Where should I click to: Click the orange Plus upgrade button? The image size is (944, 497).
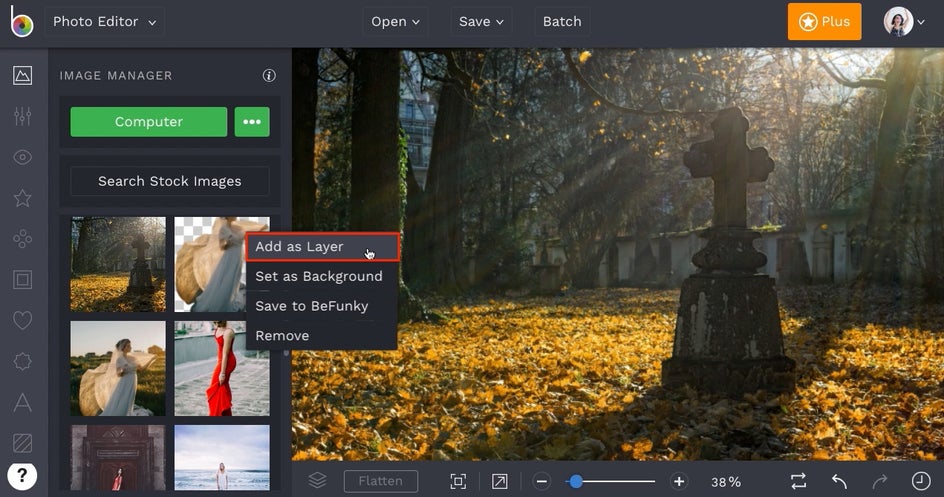click(x=824, y=22)
